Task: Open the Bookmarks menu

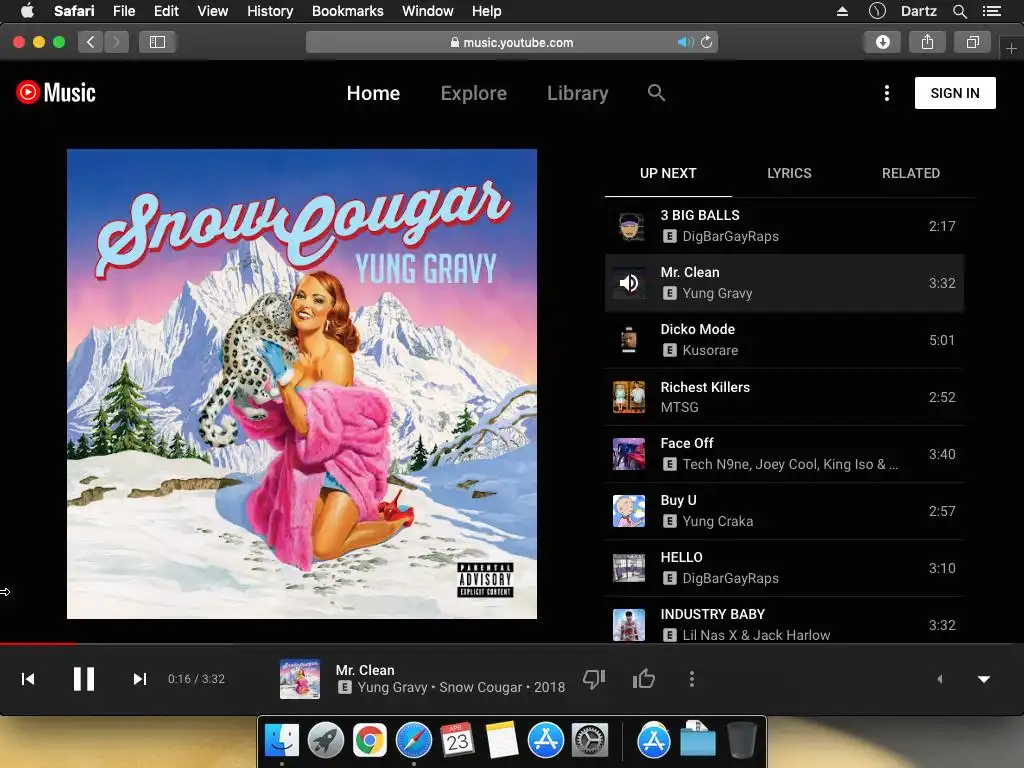Action: click(347, 11)
